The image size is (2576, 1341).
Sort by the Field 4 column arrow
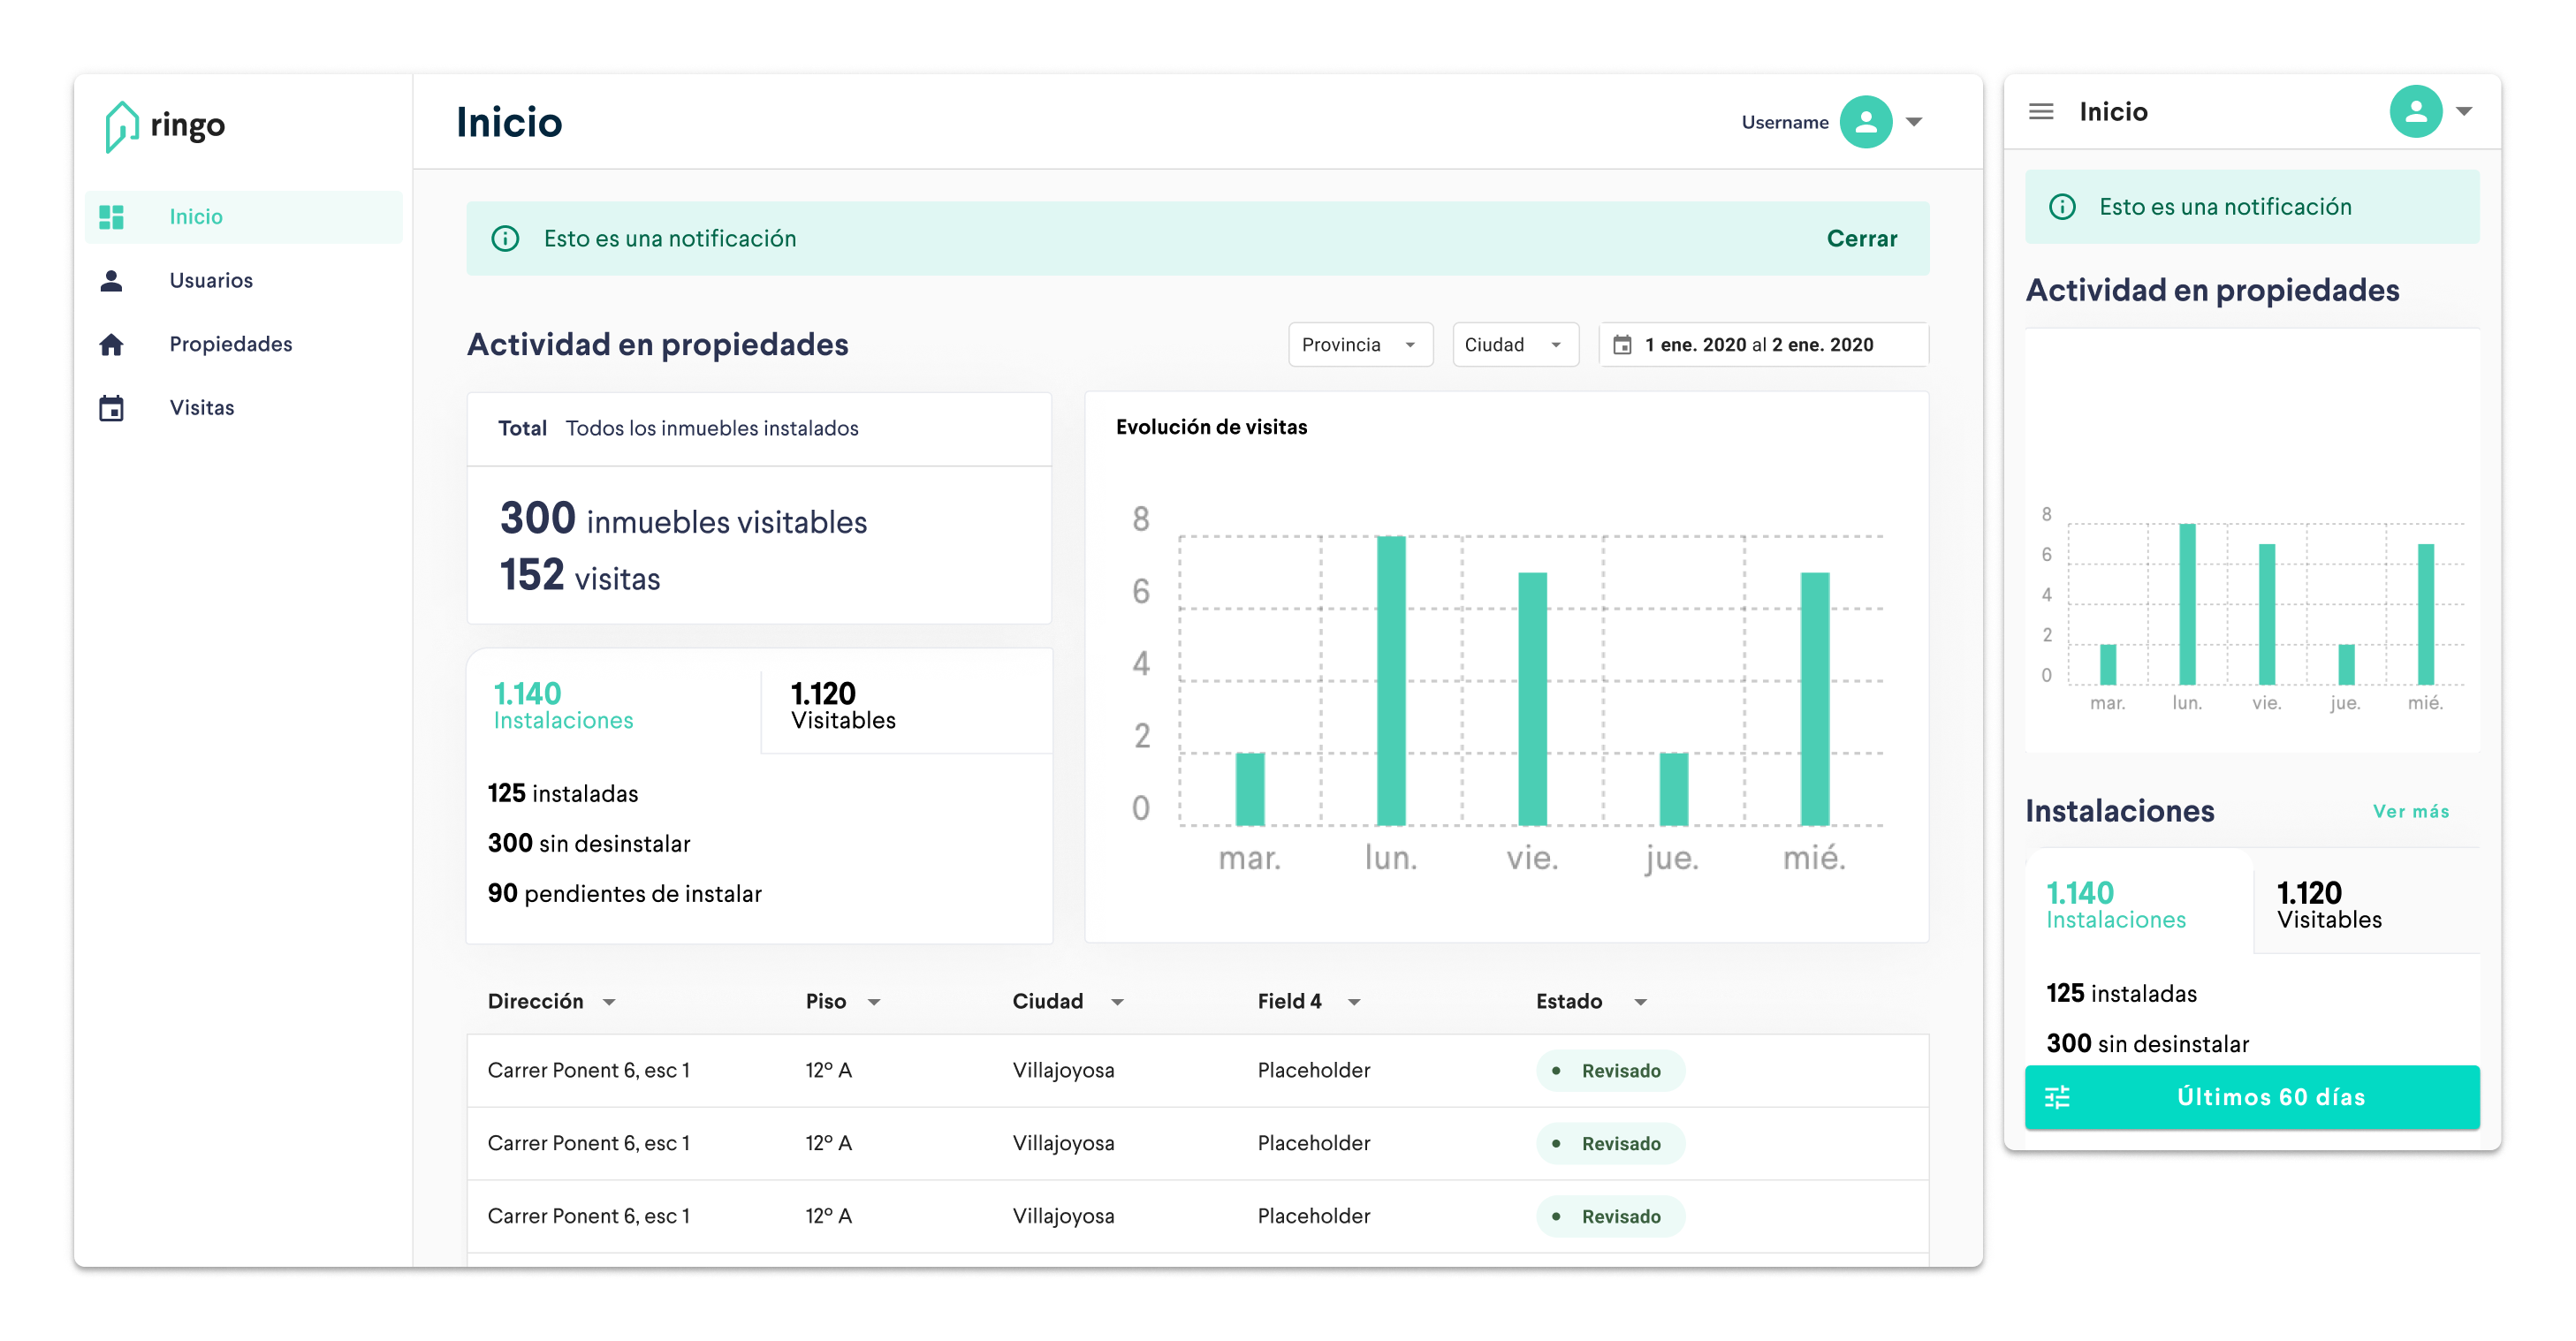pyautogui.click(x=1353, y=1002)
